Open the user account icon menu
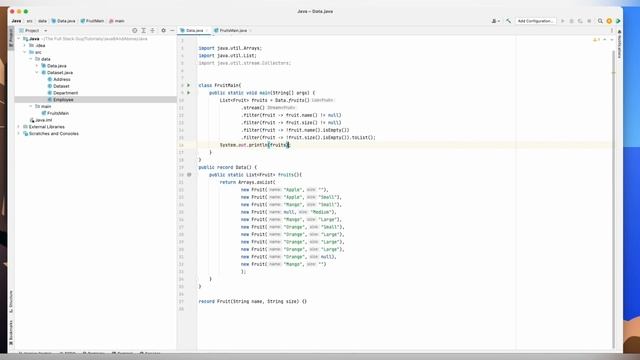This screenshot has height=360, width=640. coord(496,21)
